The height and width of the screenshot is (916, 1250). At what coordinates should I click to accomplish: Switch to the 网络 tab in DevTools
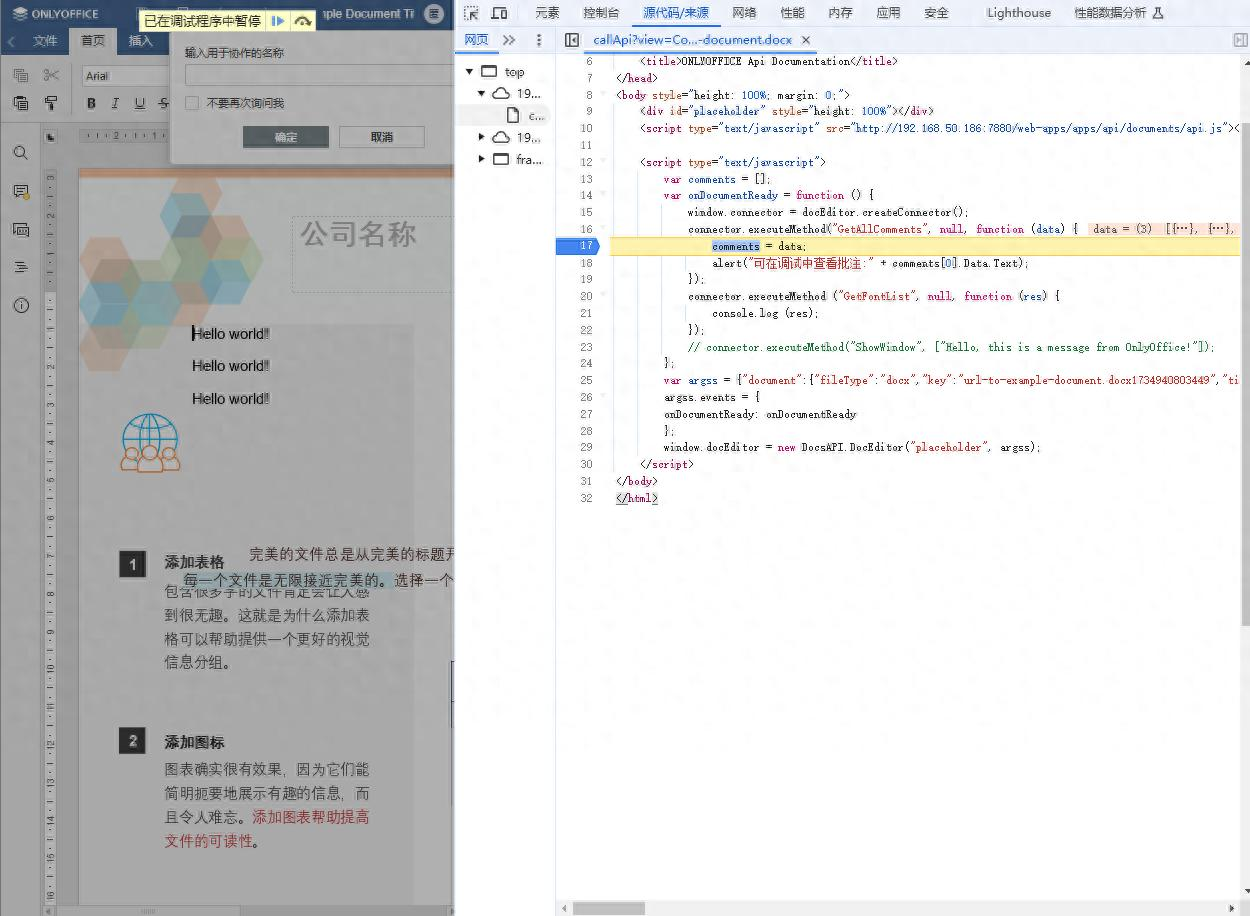(x=744, y=13)
